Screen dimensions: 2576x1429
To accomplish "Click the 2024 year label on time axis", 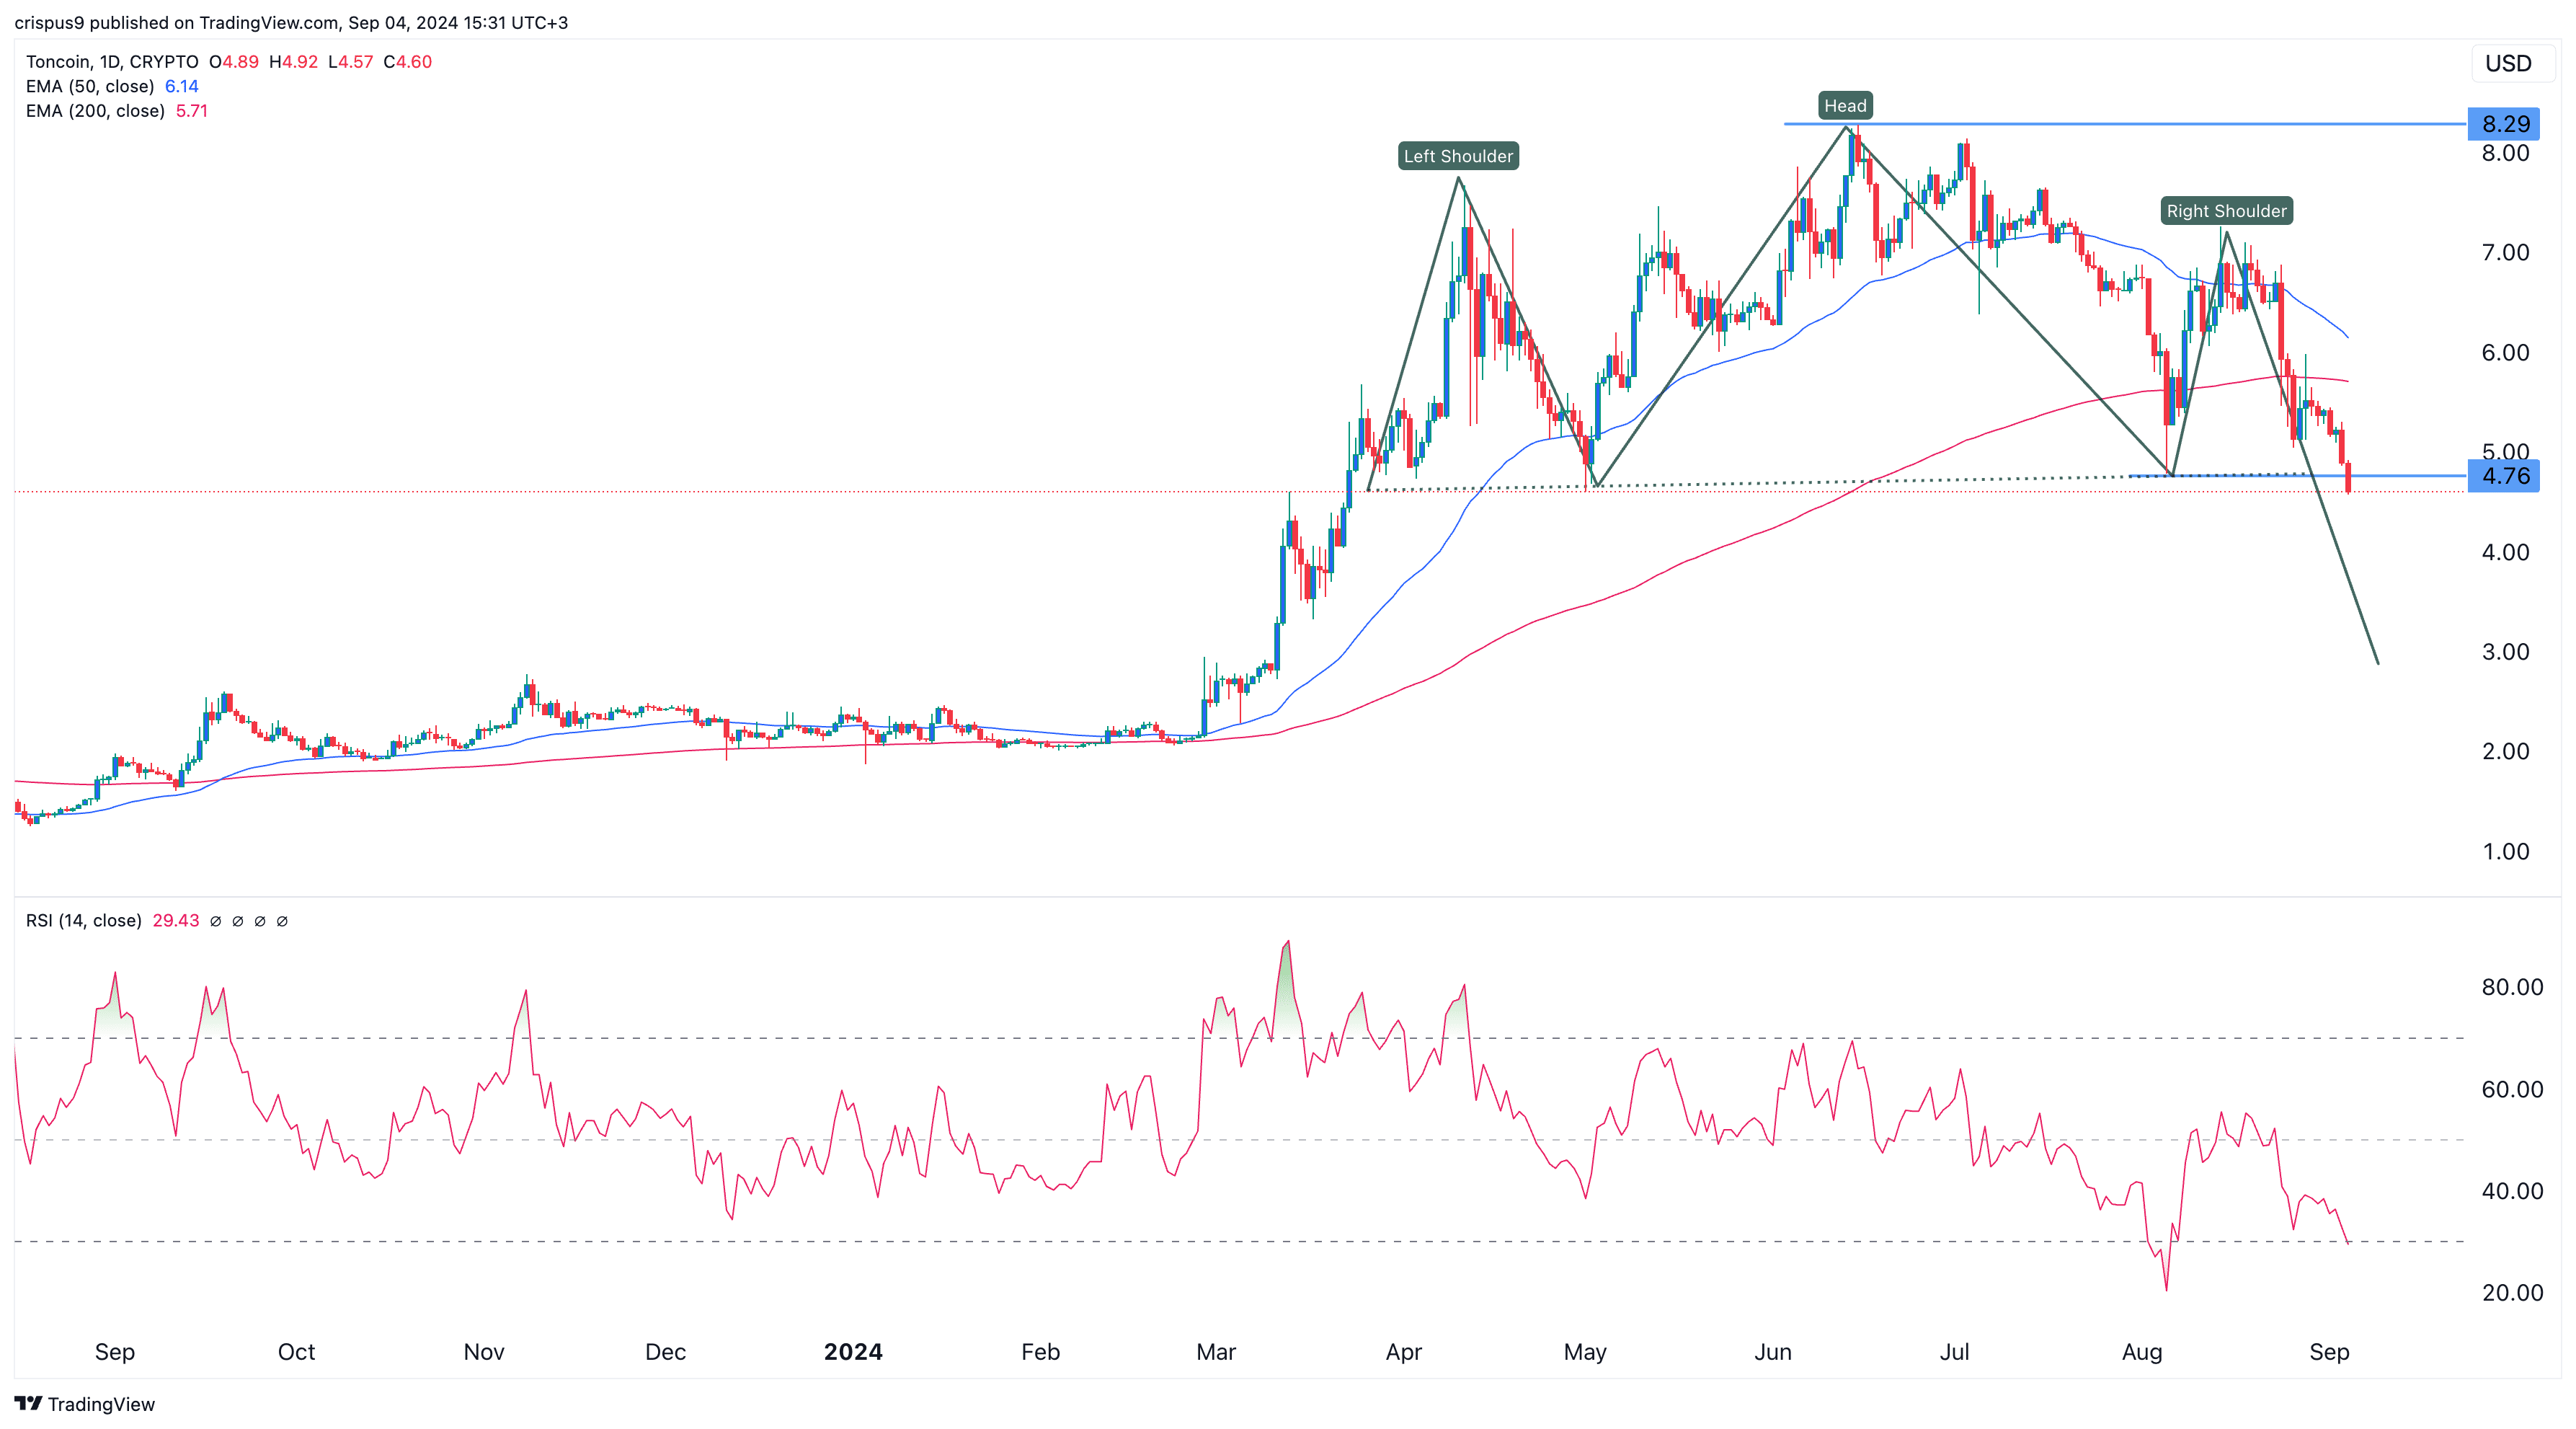I will coord(853,1352).
